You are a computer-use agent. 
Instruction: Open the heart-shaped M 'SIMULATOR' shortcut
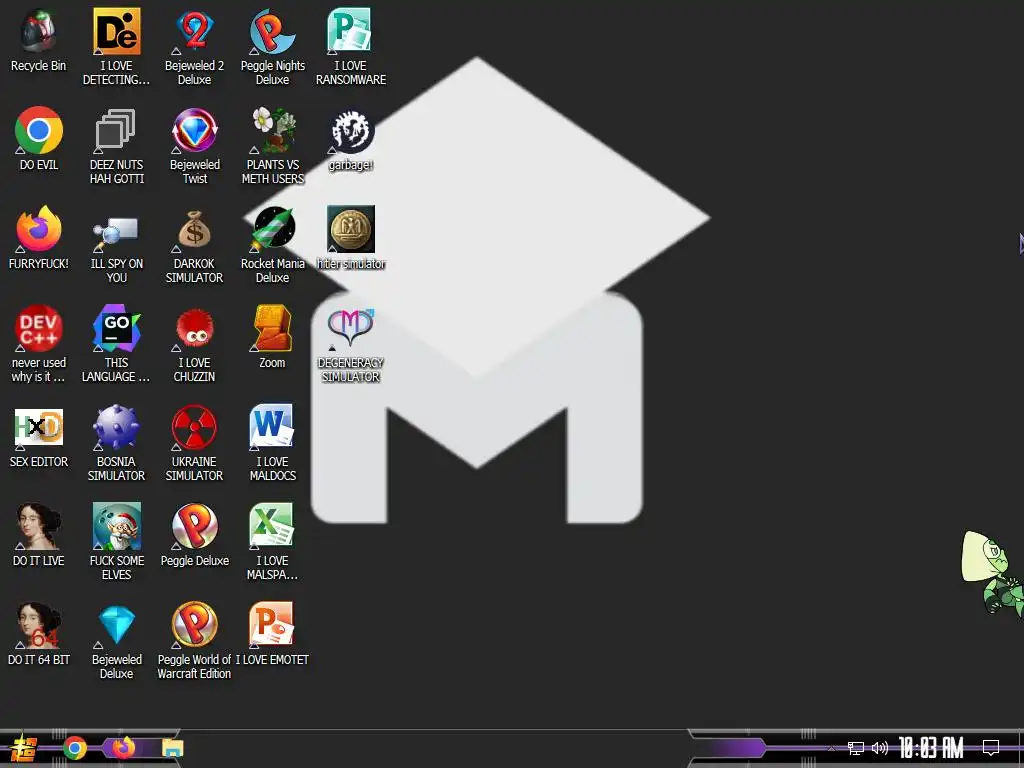[351, 328]
